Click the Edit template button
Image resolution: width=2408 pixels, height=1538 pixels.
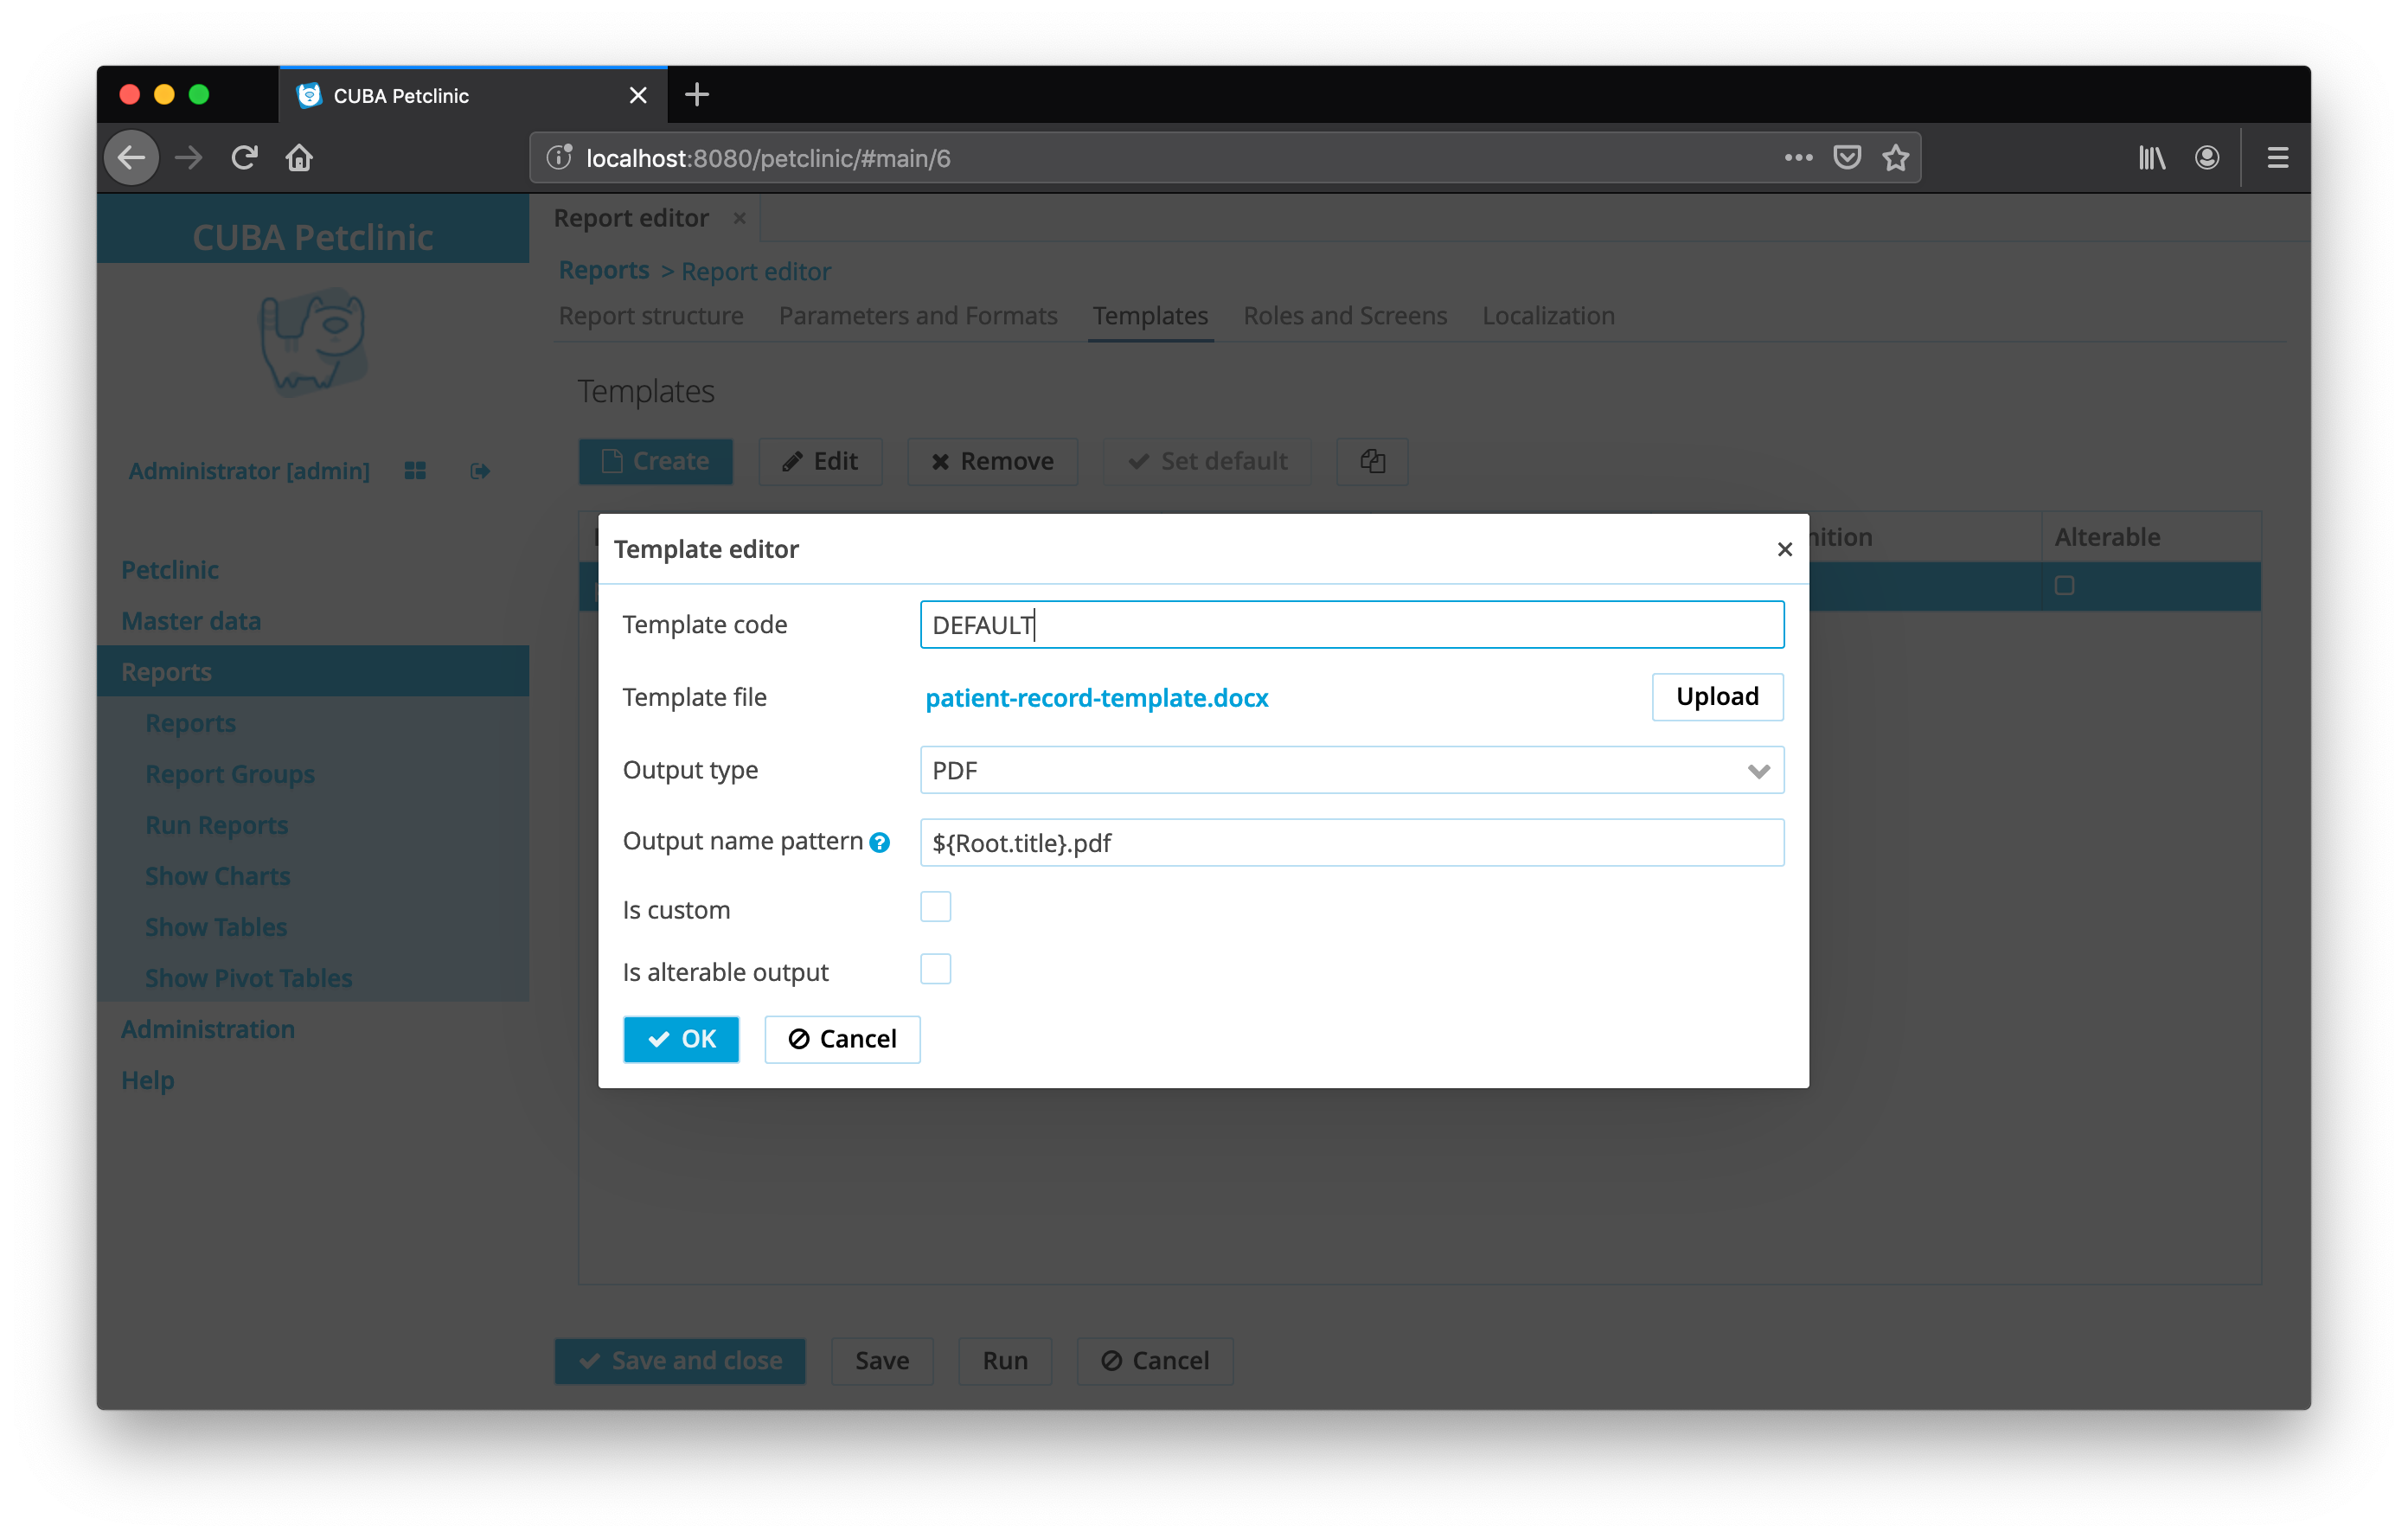coord(820,461)
